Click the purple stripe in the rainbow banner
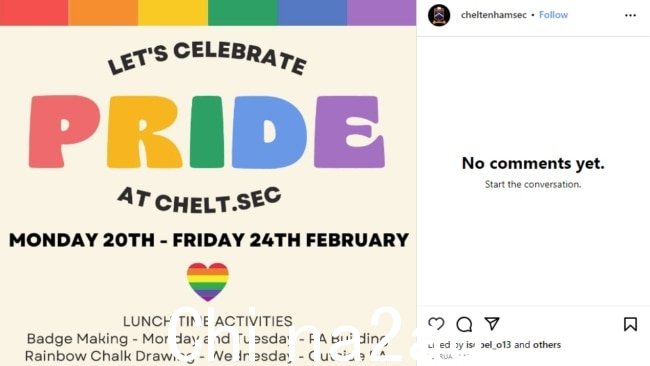 [381, 12]
